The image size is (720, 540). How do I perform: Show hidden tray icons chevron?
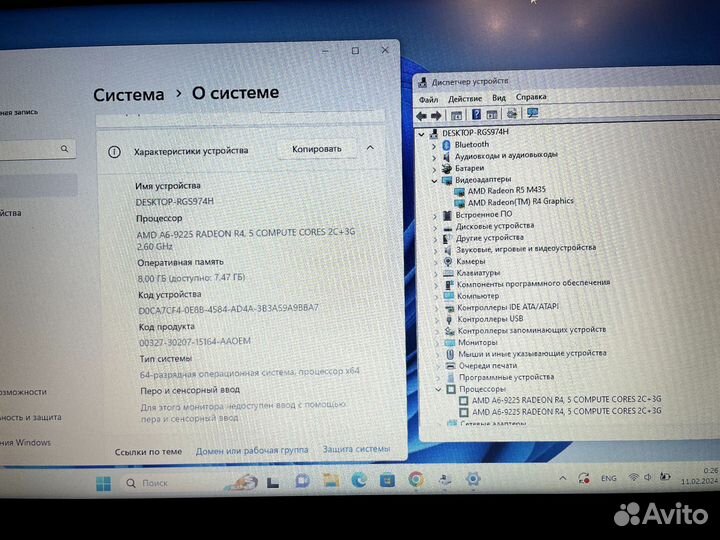[562, 478]
